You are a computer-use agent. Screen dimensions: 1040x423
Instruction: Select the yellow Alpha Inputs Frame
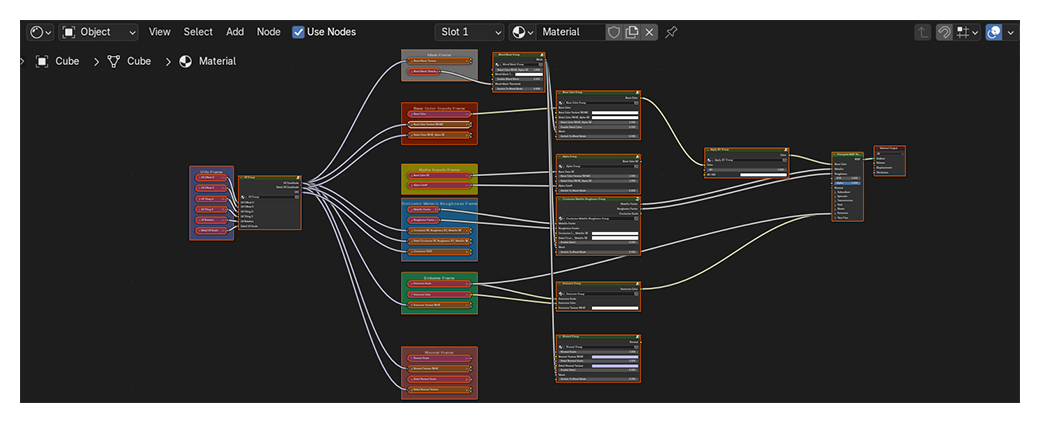click(x=439, y=169)
